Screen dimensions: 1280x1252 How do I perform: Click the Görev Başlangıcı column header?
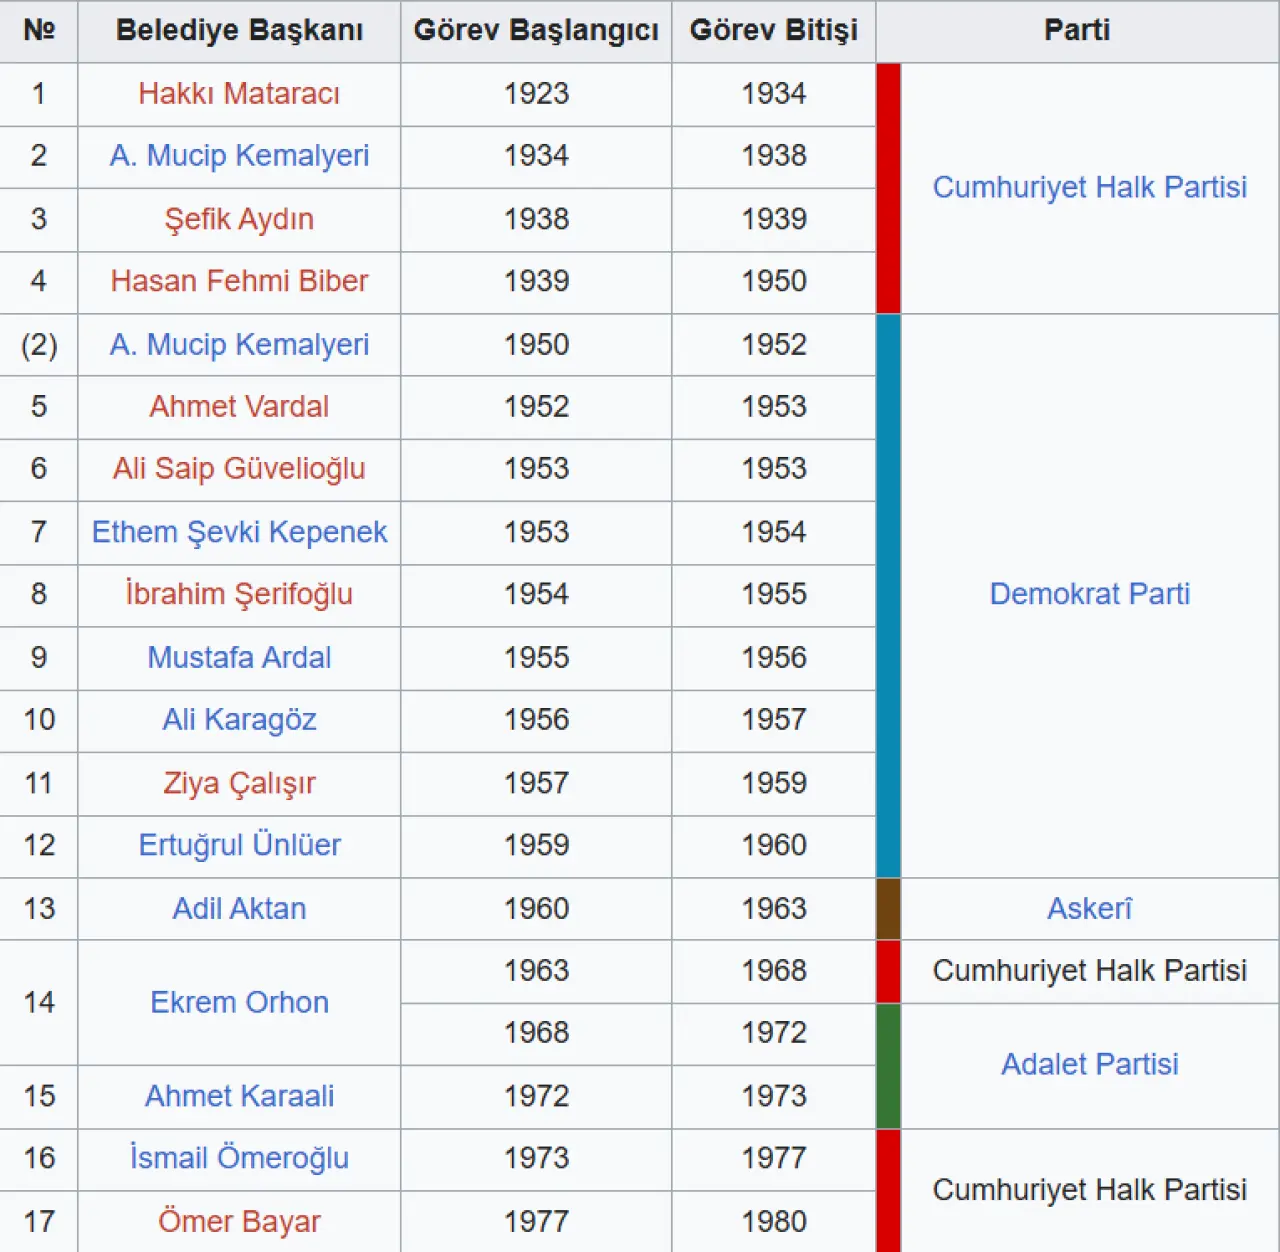point(536,31)
